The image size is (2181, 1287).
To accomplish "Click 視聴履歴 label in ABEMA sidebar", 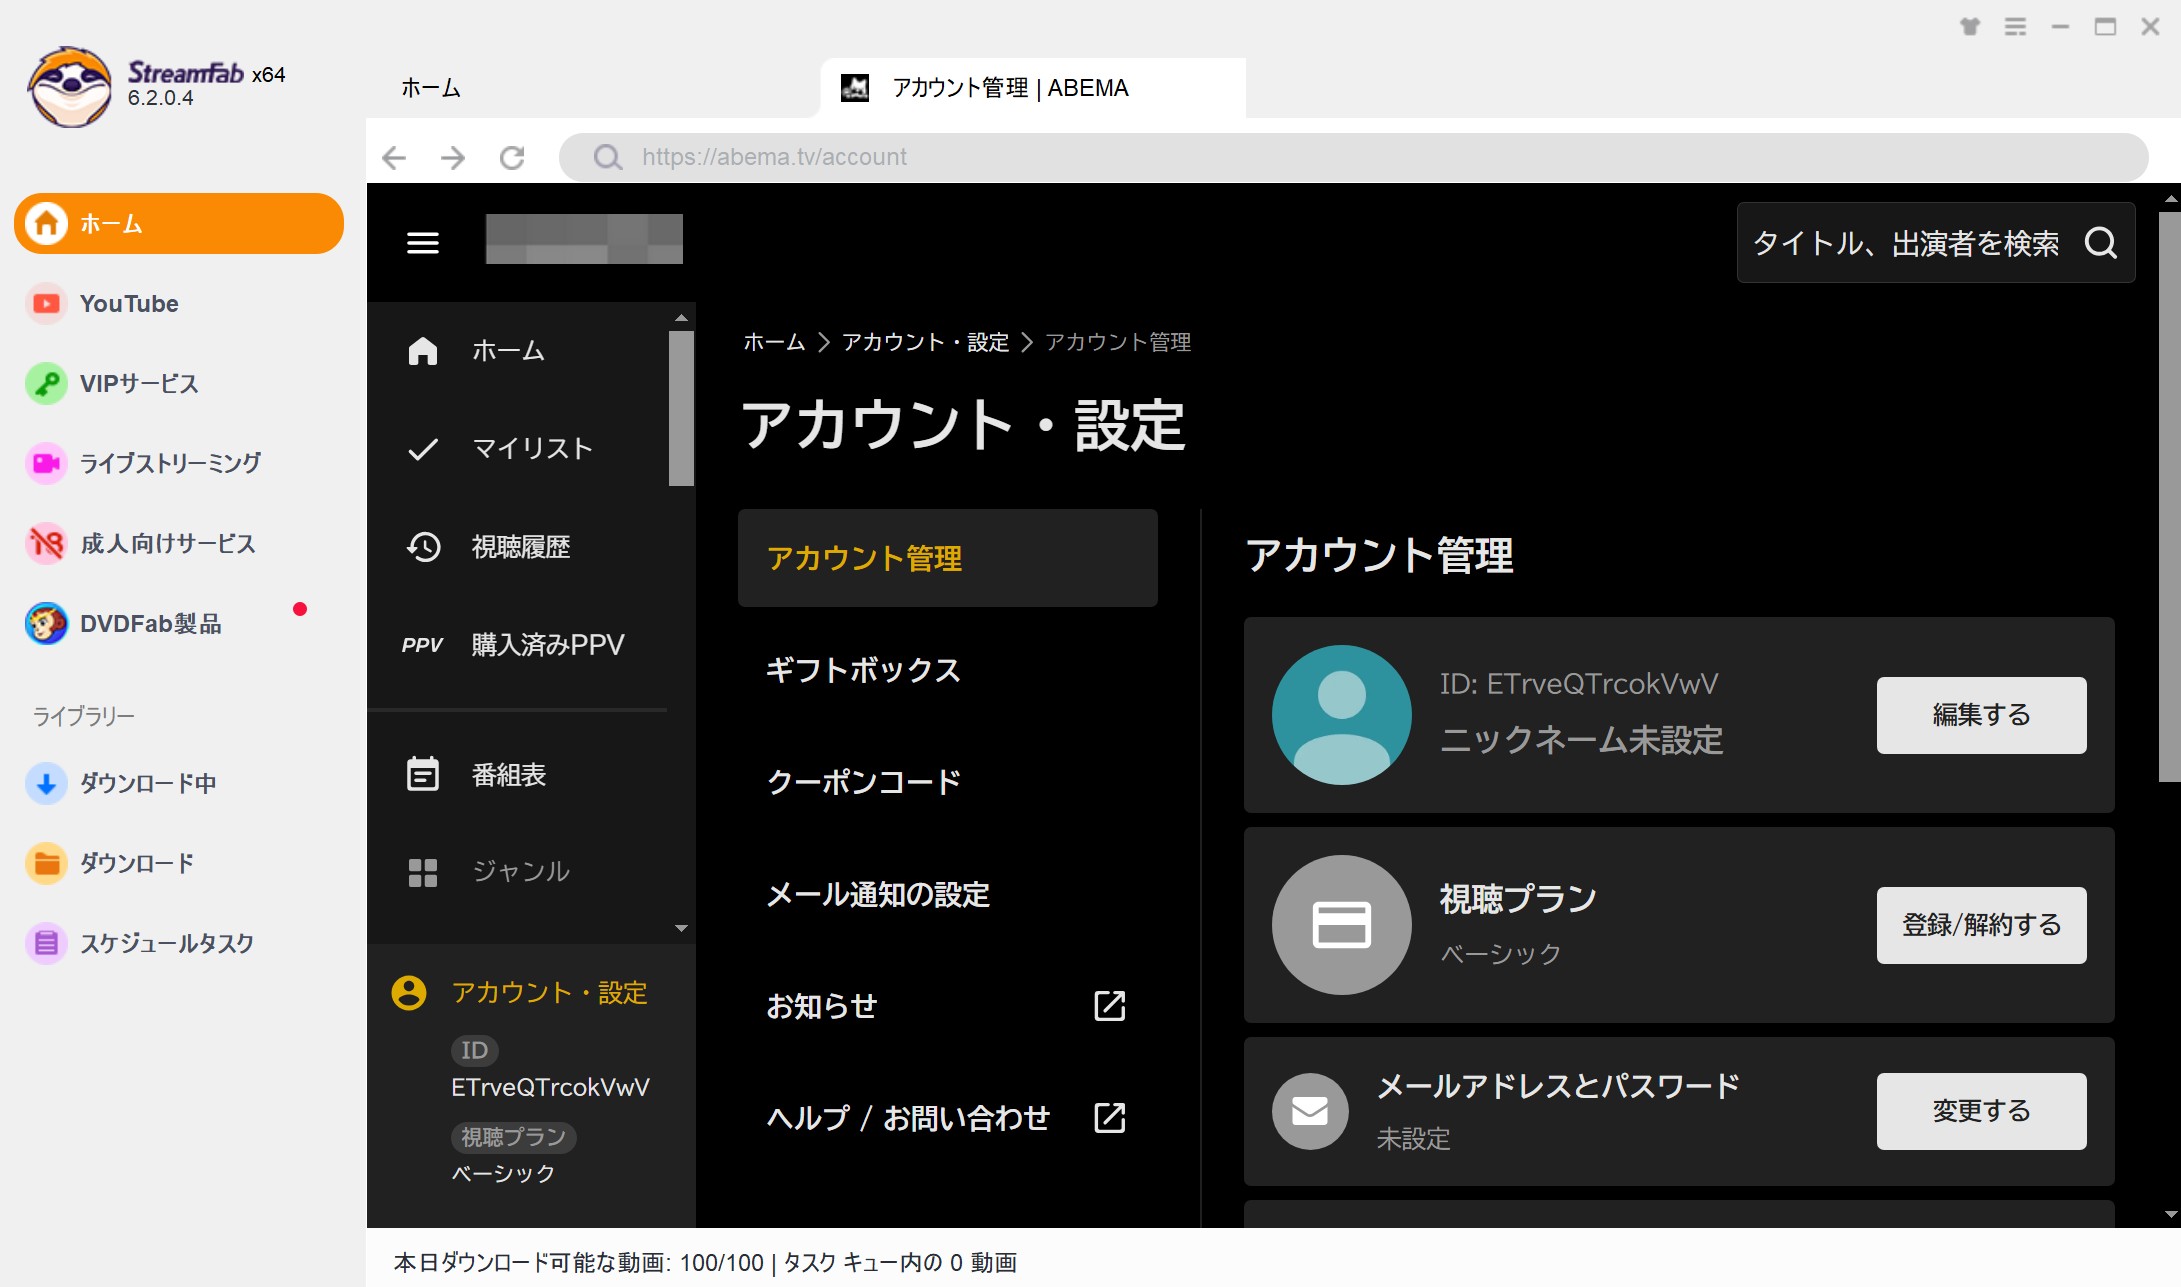I will click(521, 546).
